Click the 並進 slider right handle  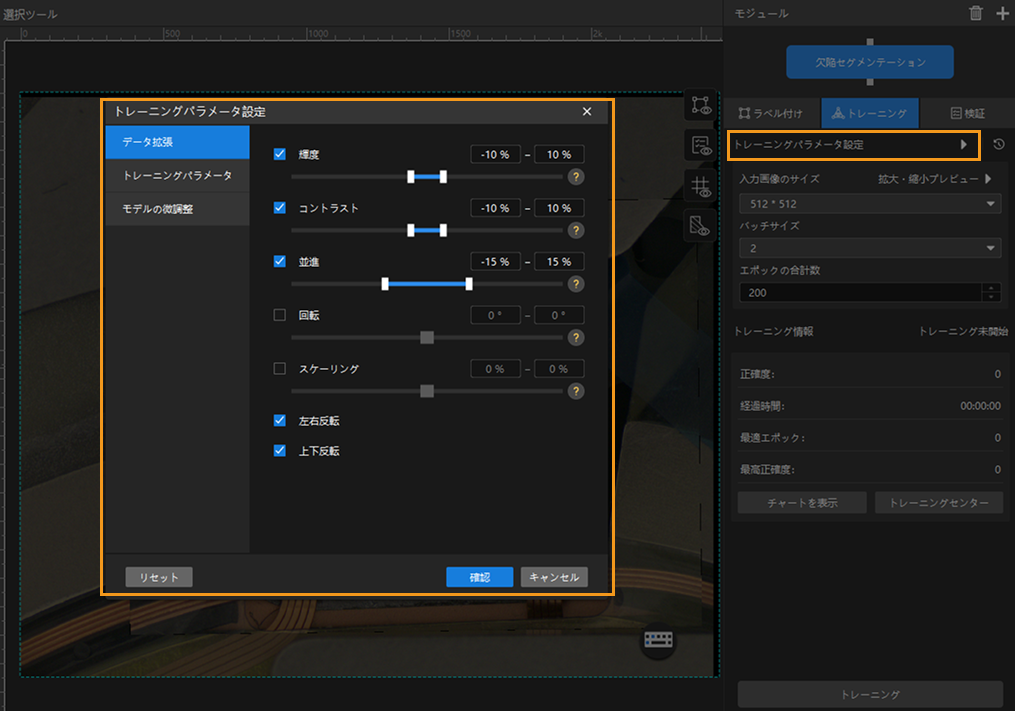pos(469,284)
